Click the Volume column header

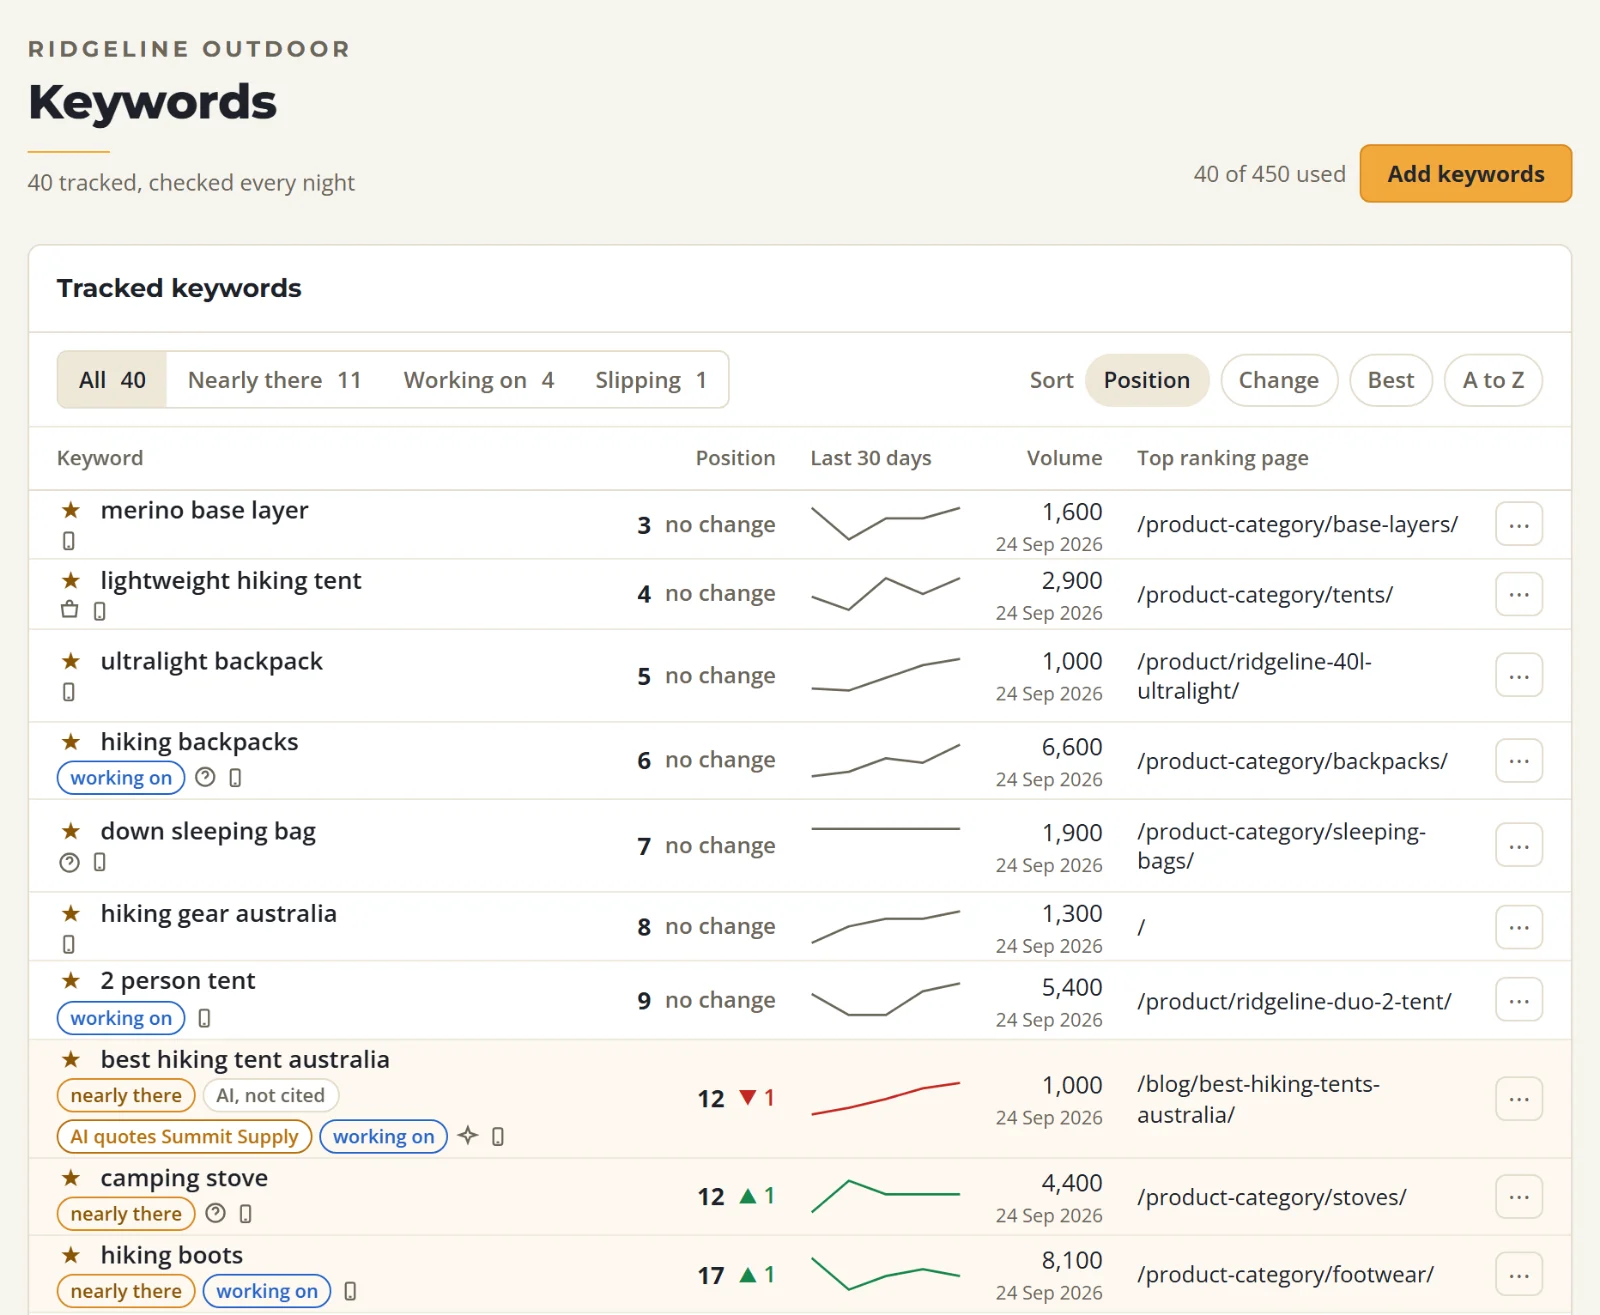click(x=1064, y=458)
